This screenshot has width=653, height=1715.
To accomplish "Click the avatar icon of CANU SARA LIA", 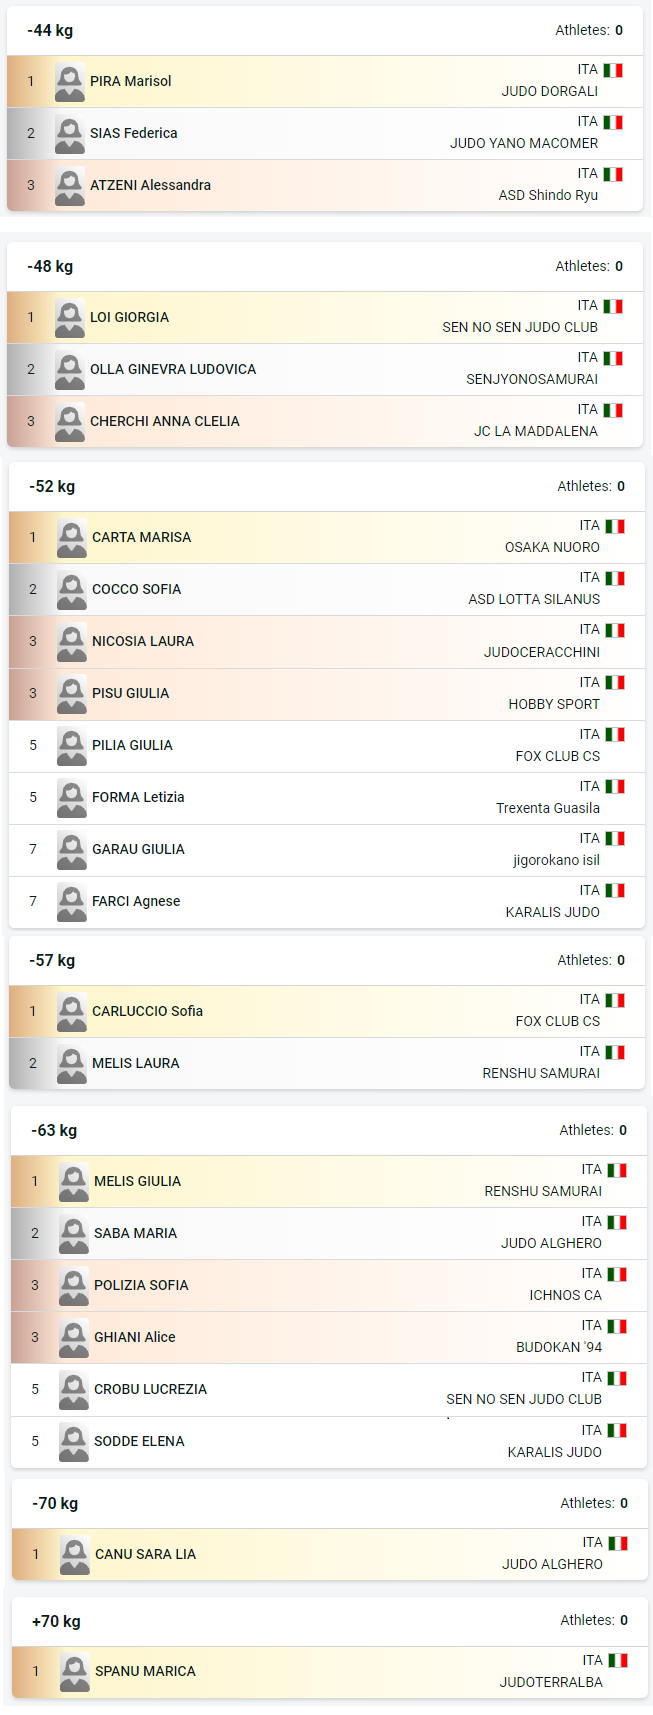I will click(x=75, y=1555).
